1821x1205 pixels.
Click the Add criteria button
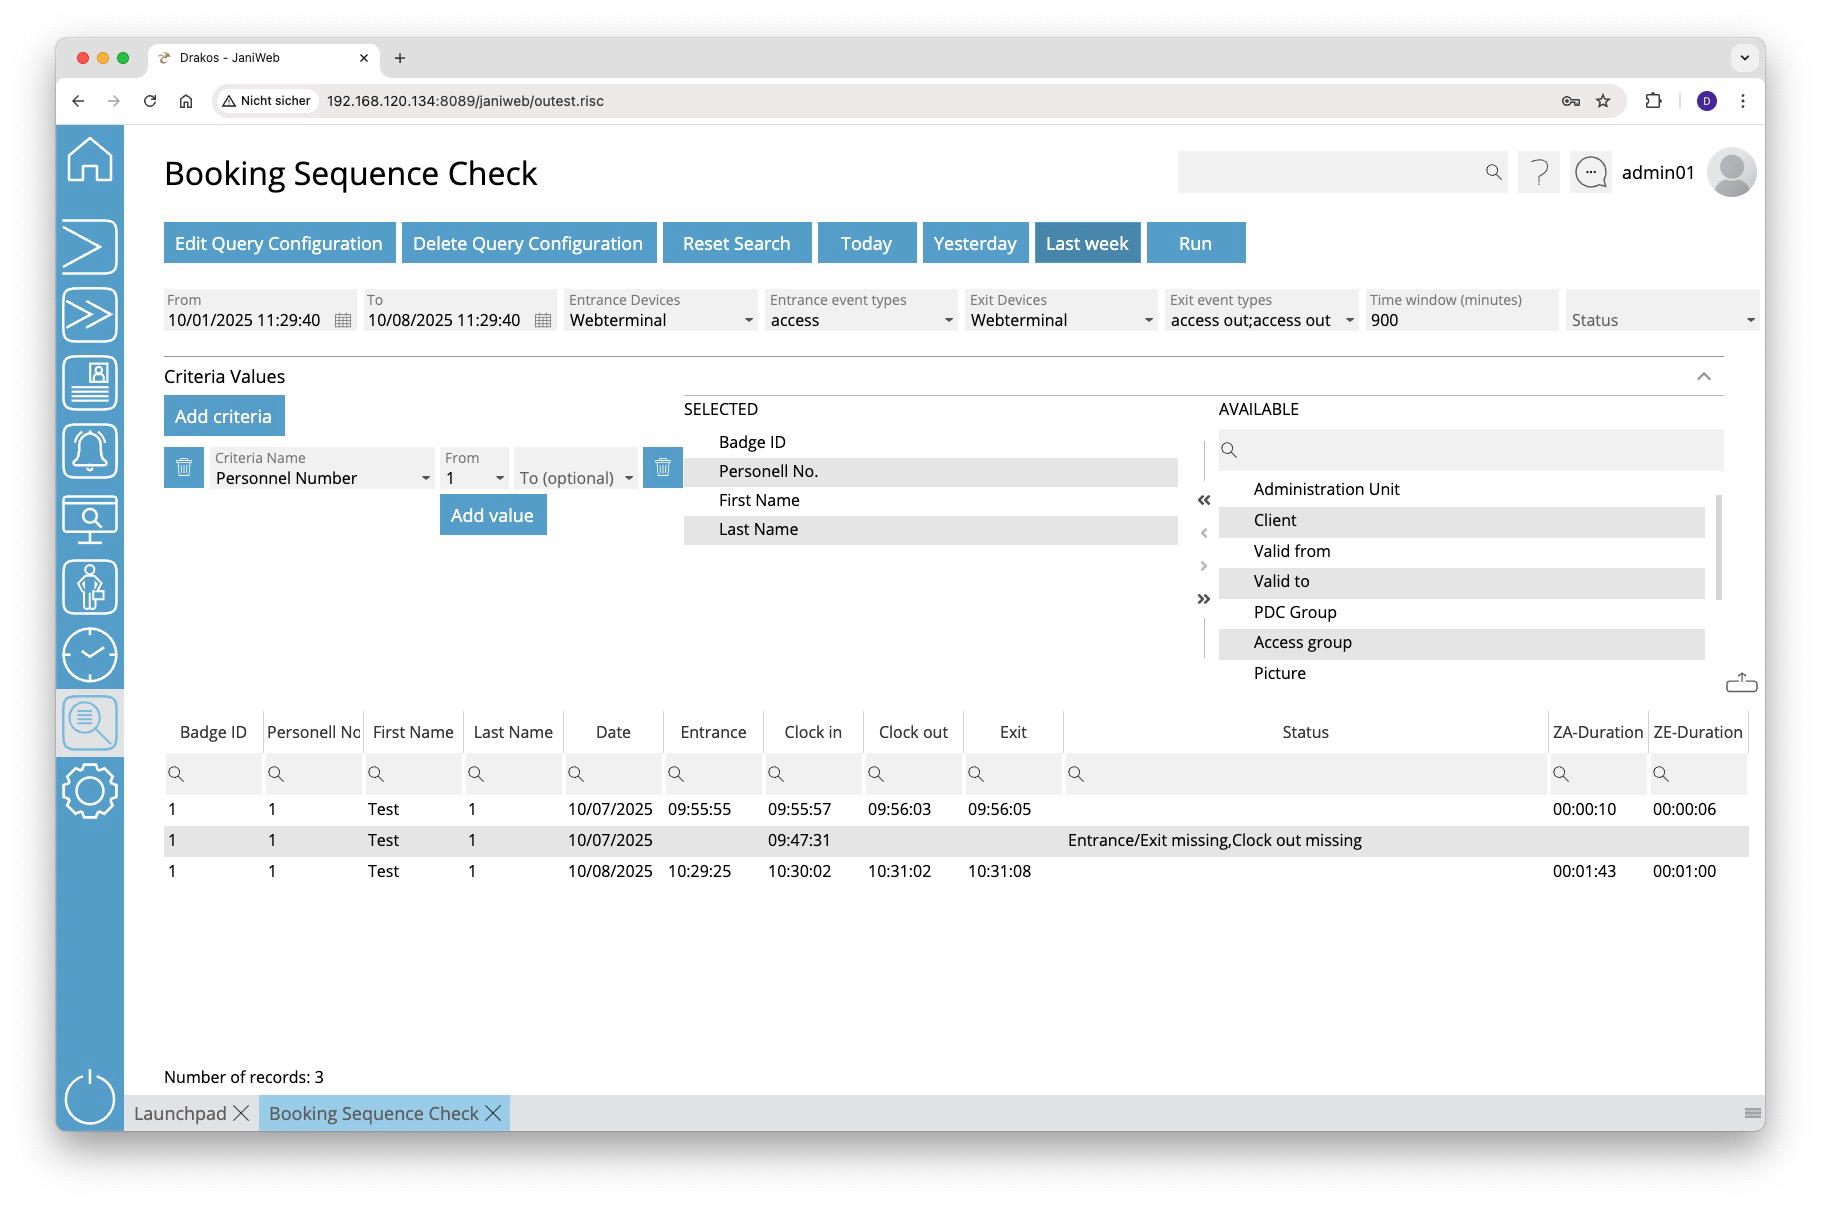[x=223, y=416]
